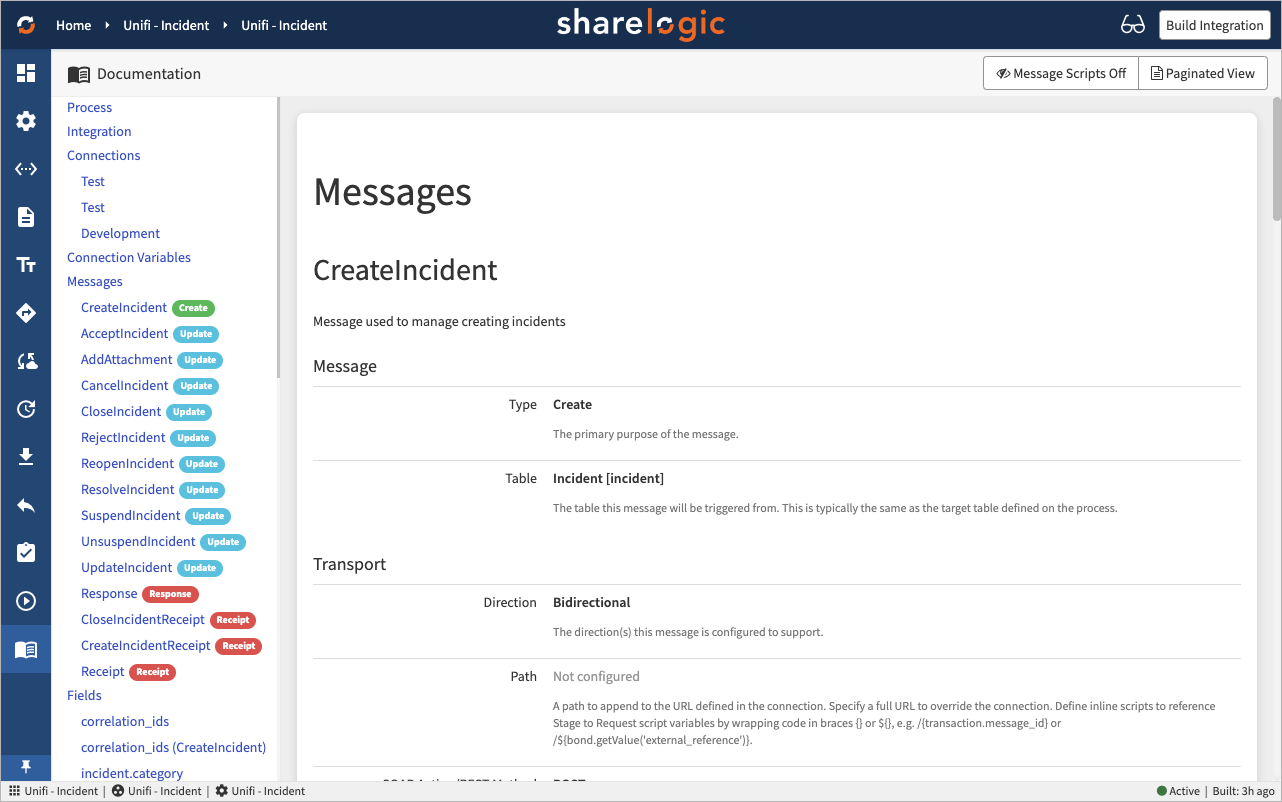Expand the Fields section in navigation tree
The width and height of the screenshot is (1282, 802).
pos(84,696)
